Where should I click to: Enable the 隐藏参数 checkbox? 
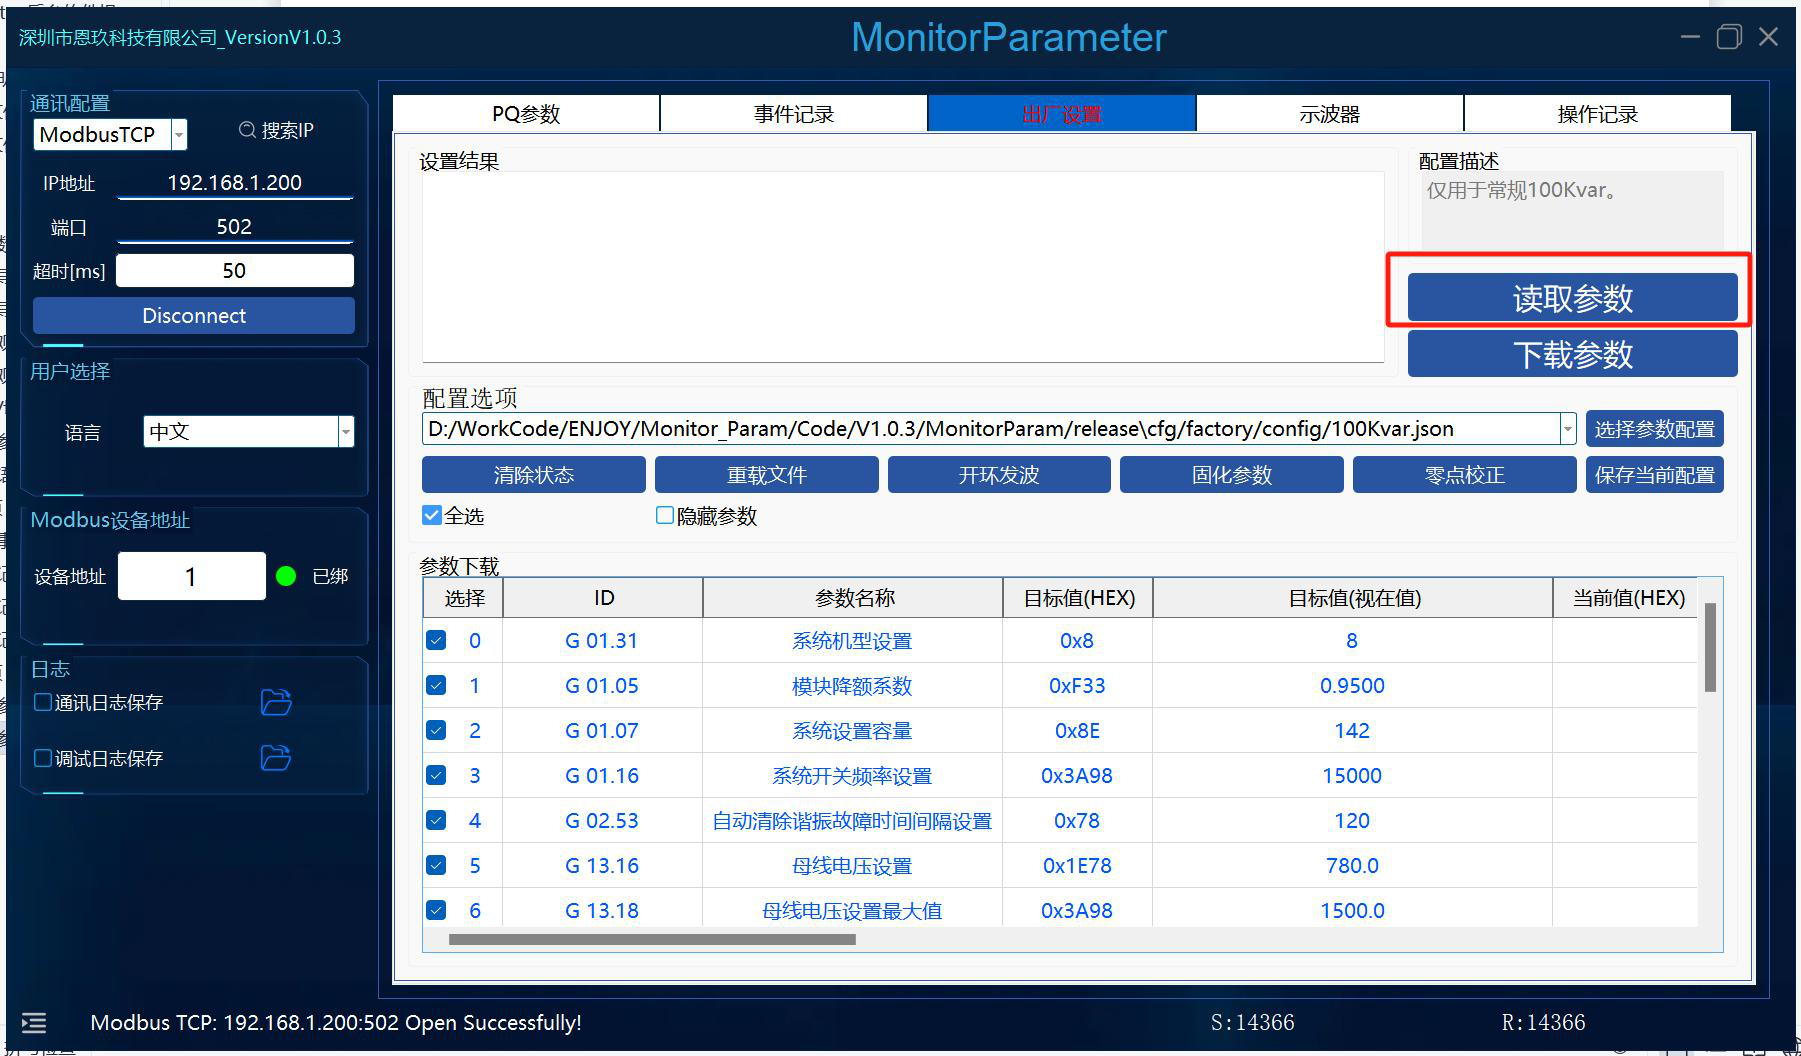(x=664, y=515)
